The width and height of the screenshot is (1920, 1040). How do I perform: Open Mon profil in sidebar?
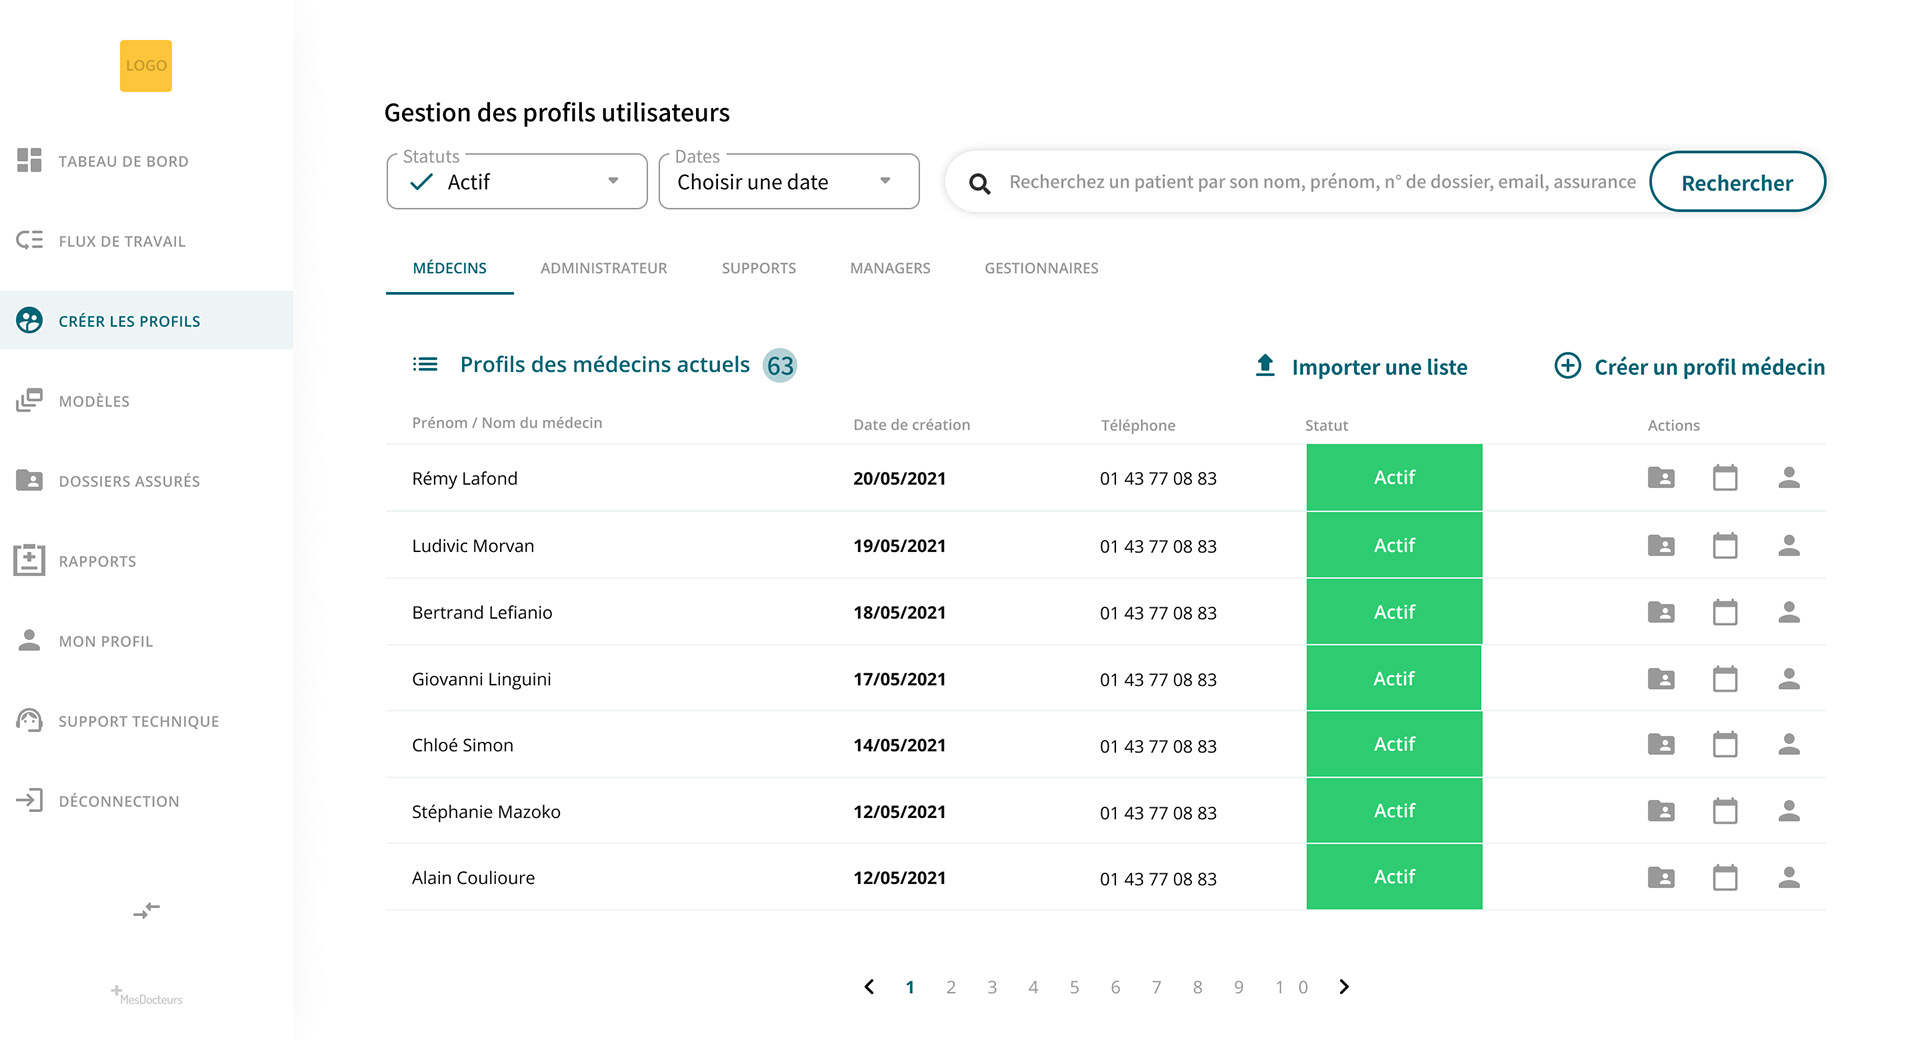click(x=146, y=641)
